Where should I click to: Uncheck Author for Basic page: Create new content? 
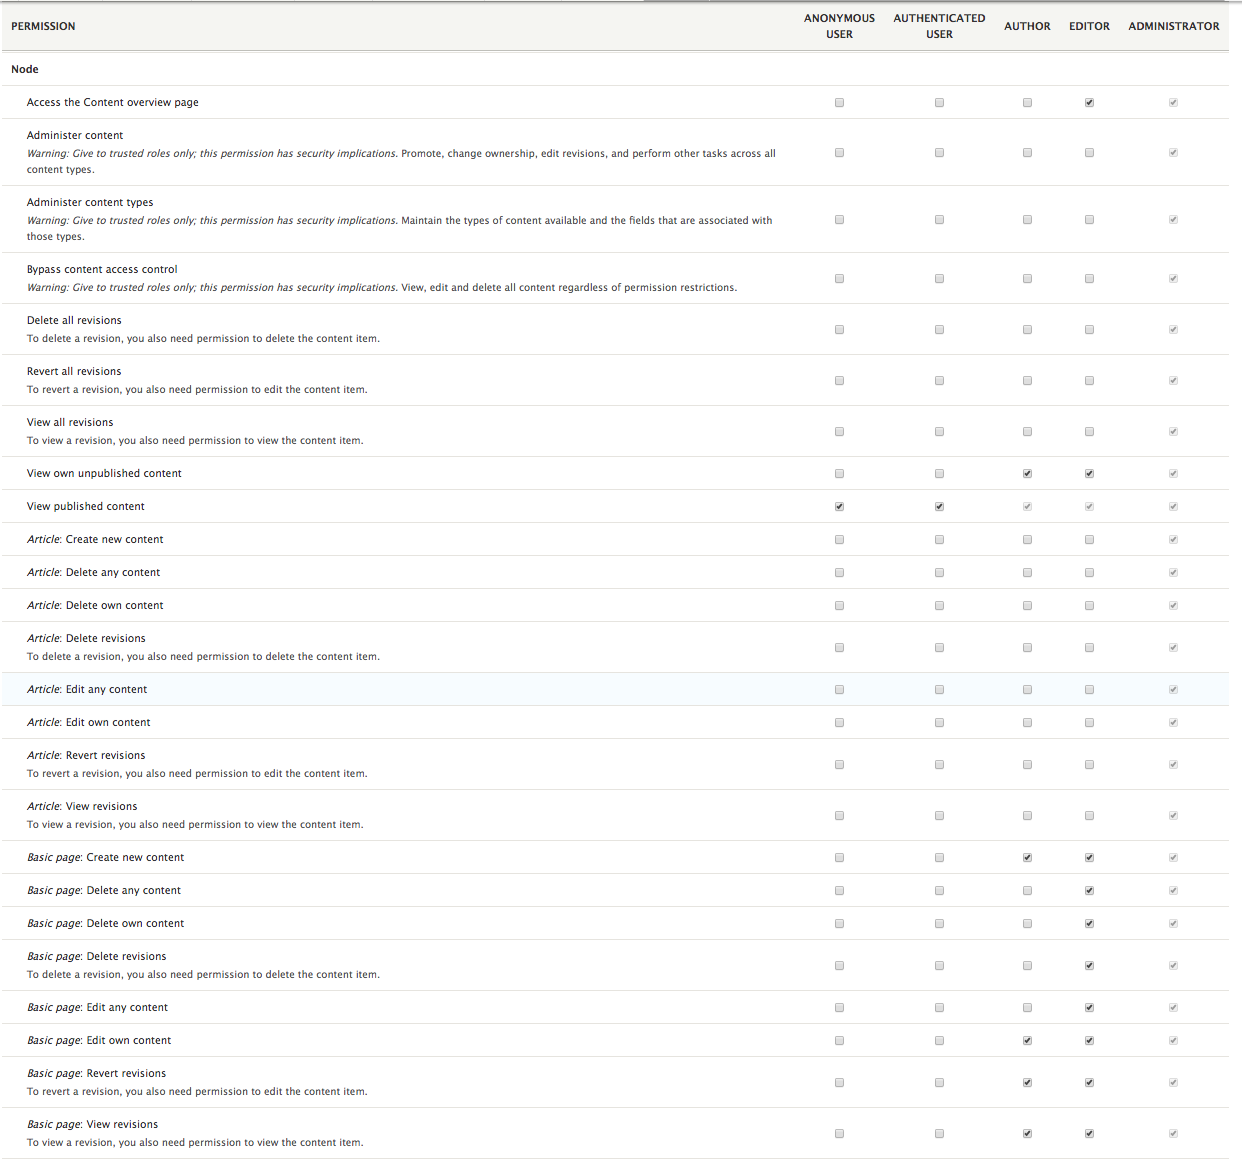pos(1027,858)
